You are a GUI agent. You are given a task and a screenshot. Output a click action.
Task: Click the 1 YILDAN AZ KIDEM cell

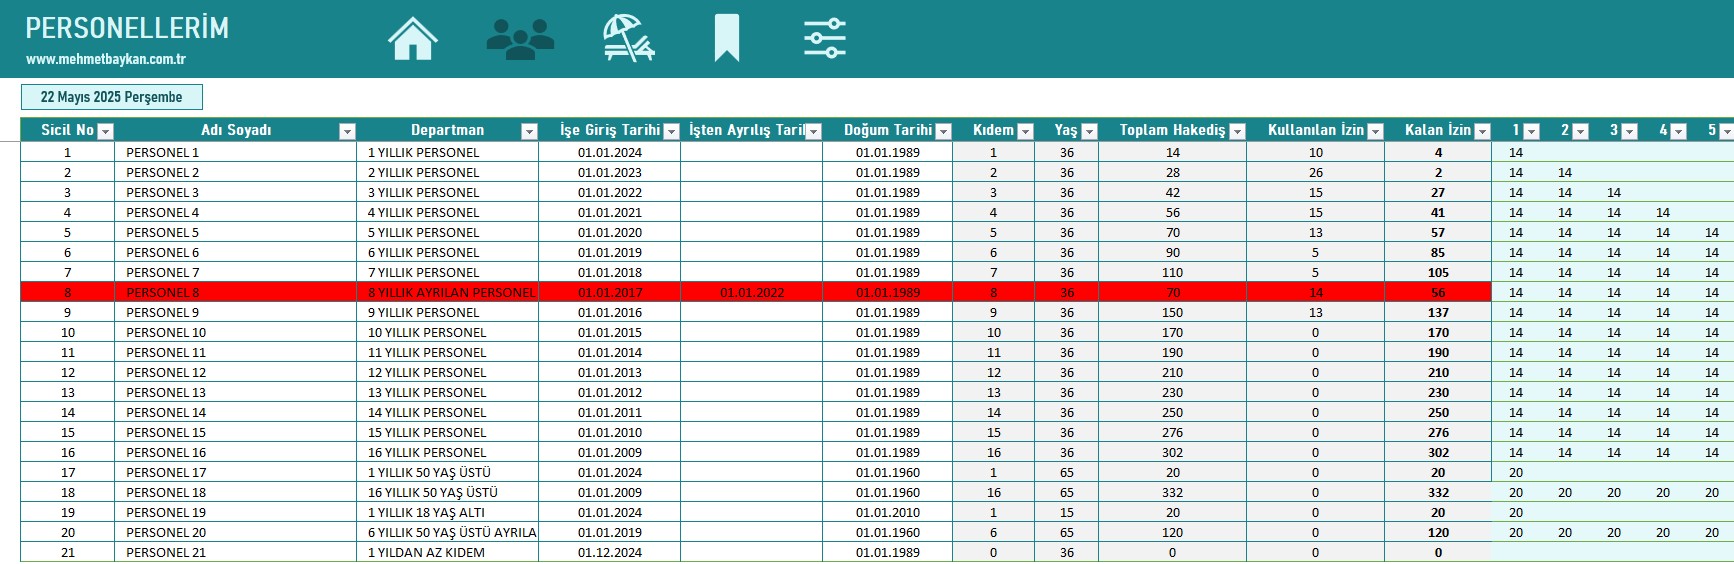click(x=447, y=552)
